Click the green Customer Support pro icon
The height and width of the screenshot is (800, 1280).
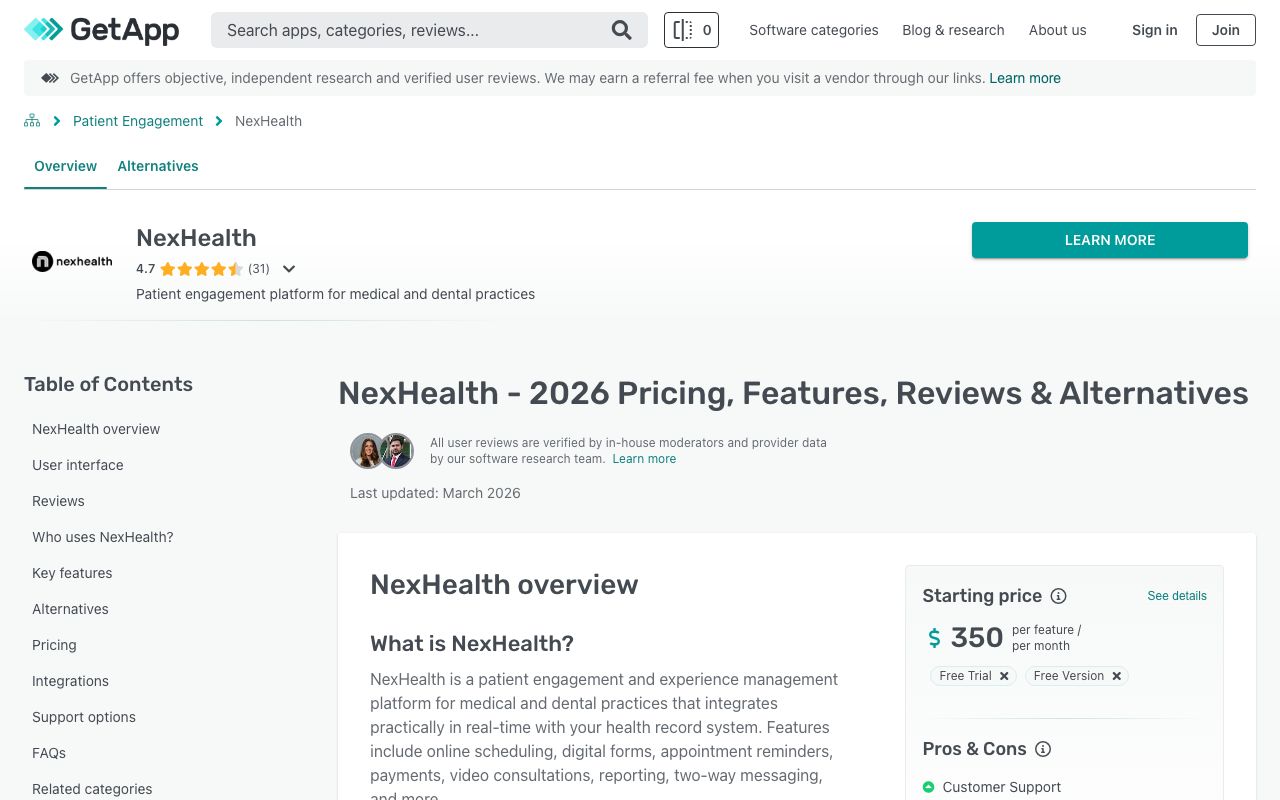point(928,787)
